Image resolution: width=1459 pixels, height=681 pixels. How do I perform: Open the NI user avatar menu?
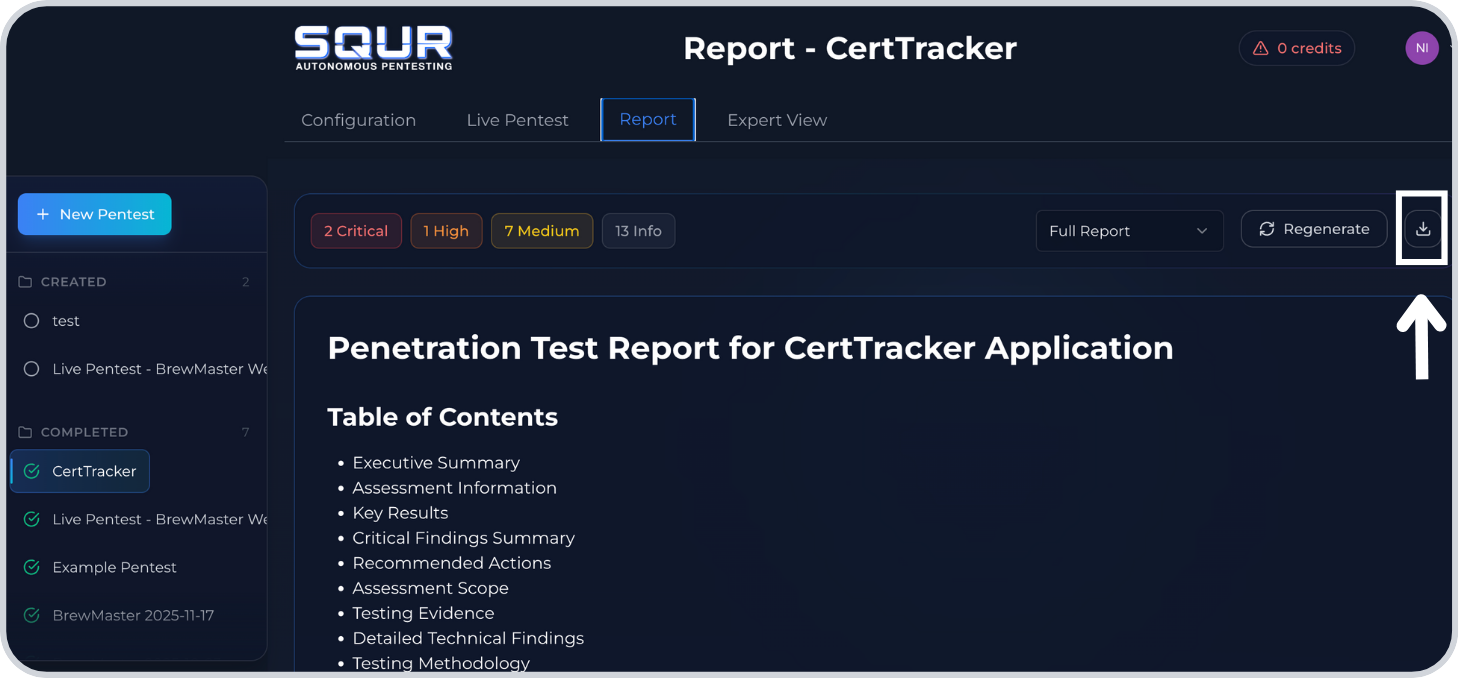[x=1421, y=48]
